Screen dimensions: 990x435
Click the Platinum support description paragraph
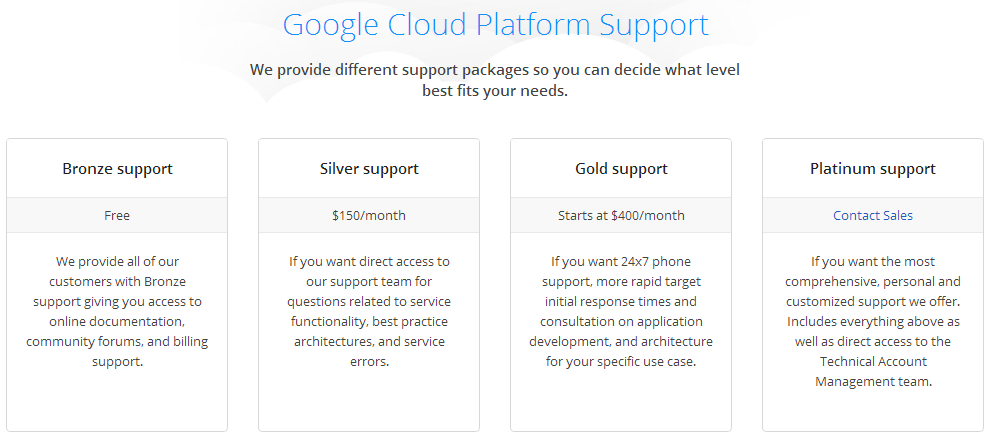(x=873, y=321)
